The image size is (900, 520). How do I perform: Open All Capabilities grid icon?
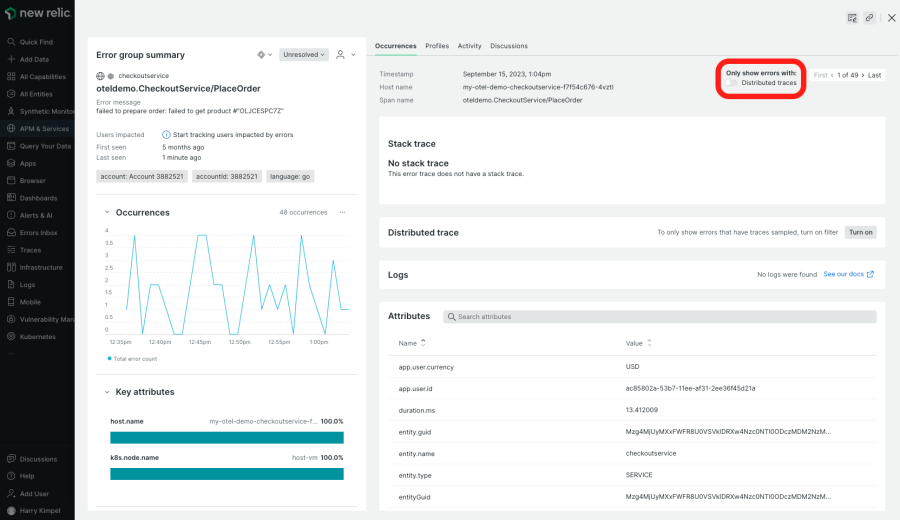coord(11,76)
